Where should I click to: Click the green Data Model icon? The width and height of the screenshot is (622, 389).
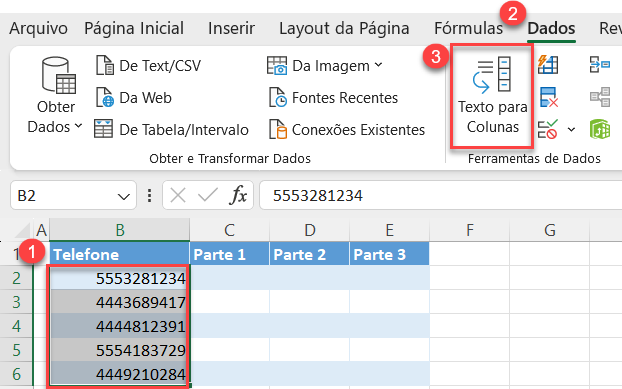[x=600, y=129]
